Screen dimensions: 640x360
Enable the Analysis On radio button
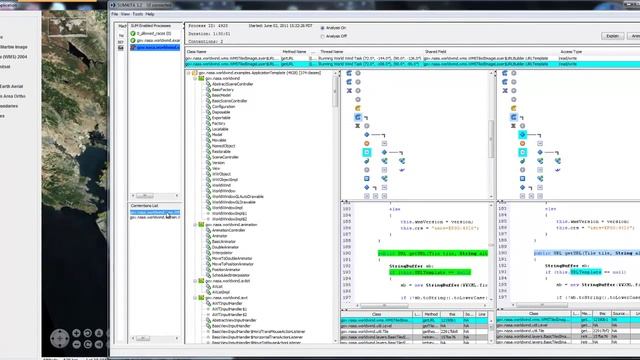322,28
